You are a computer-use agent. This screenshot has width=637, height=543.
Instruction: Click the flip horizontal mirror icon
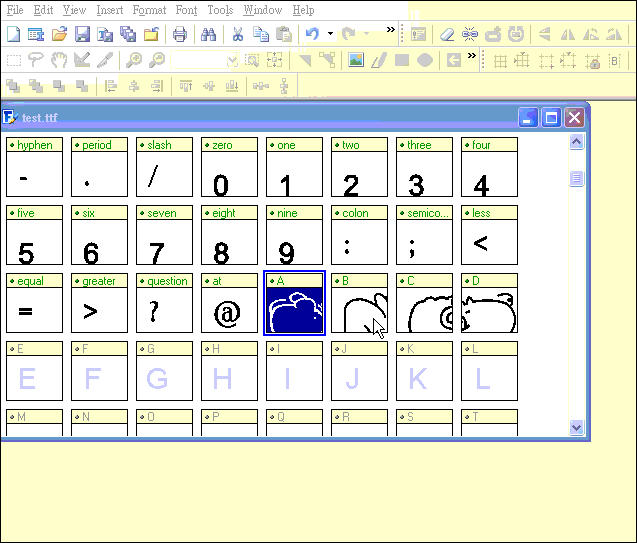(x=568, y=35)
